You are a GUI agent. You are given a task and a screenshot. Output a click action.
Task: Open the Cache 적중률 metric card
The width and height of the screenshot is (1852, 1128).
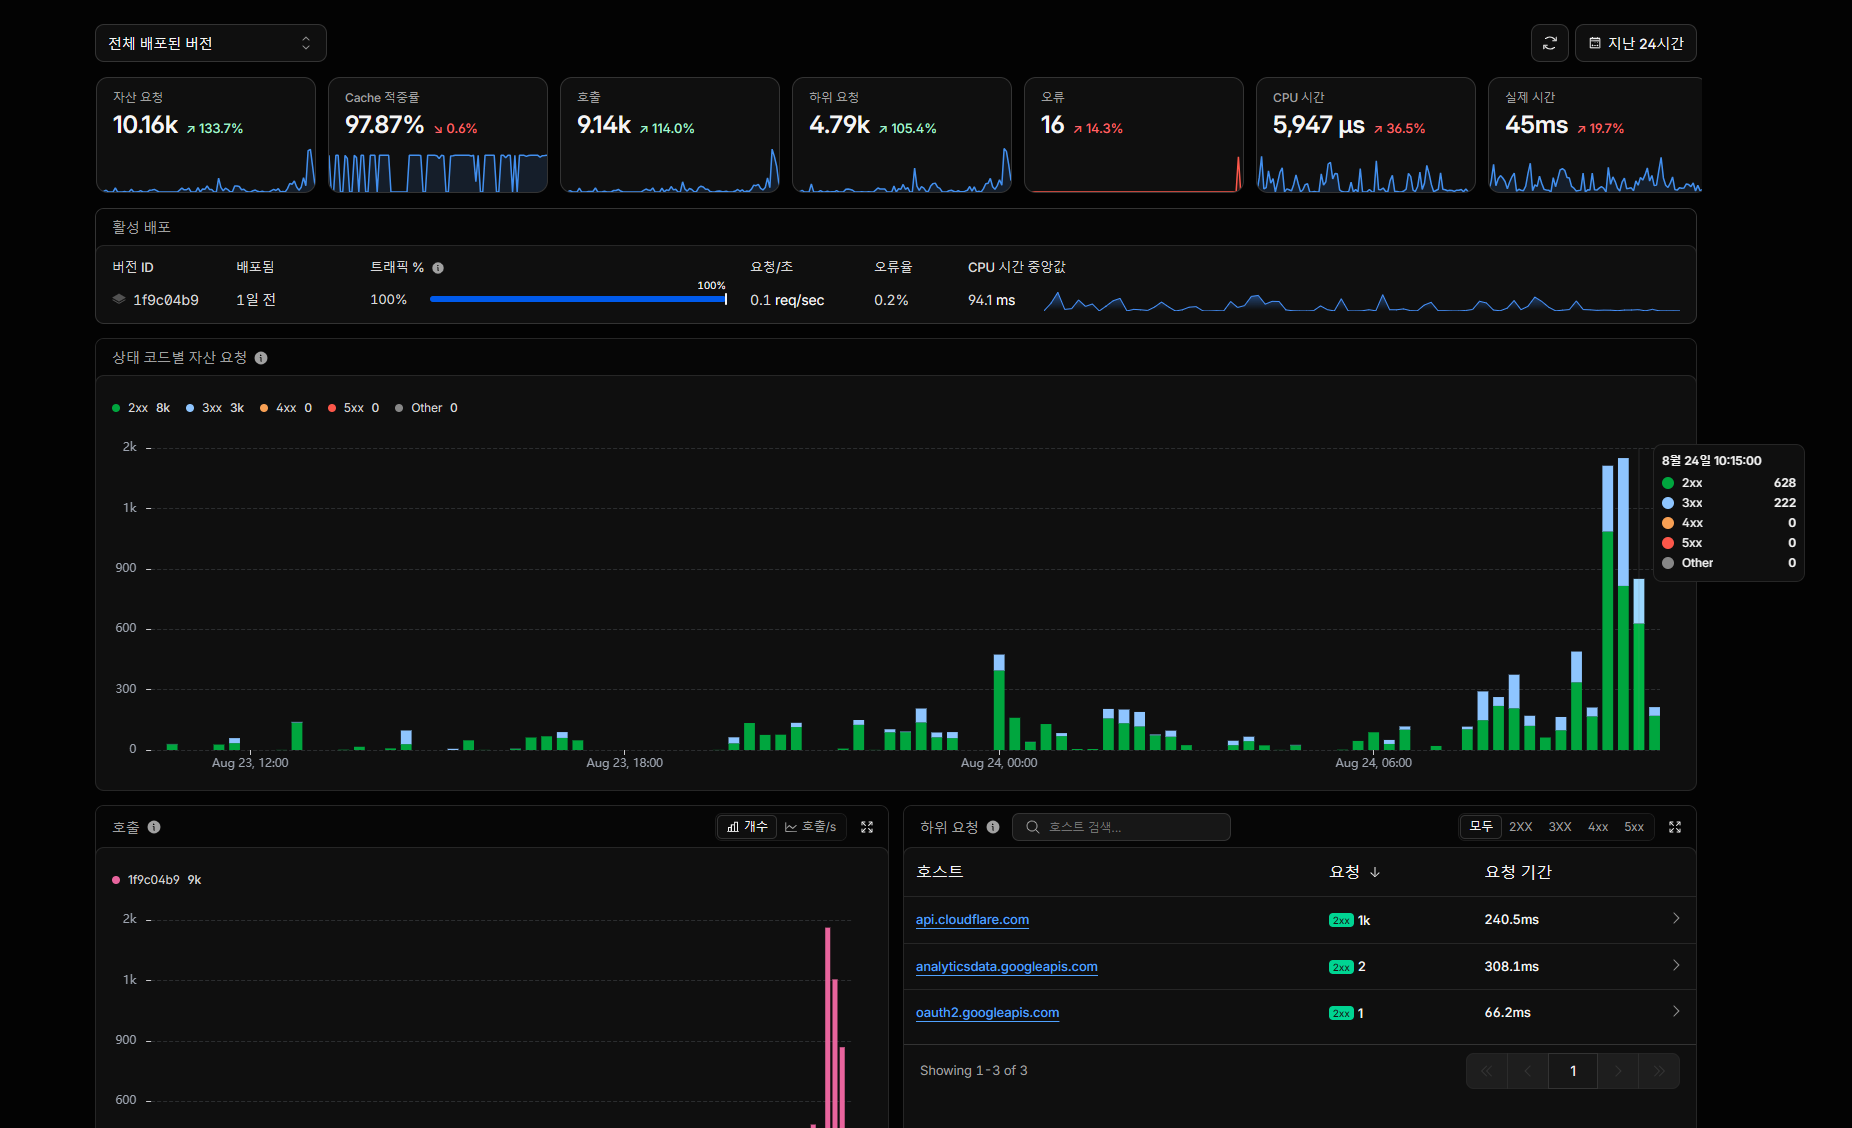[x=438, y=135]
